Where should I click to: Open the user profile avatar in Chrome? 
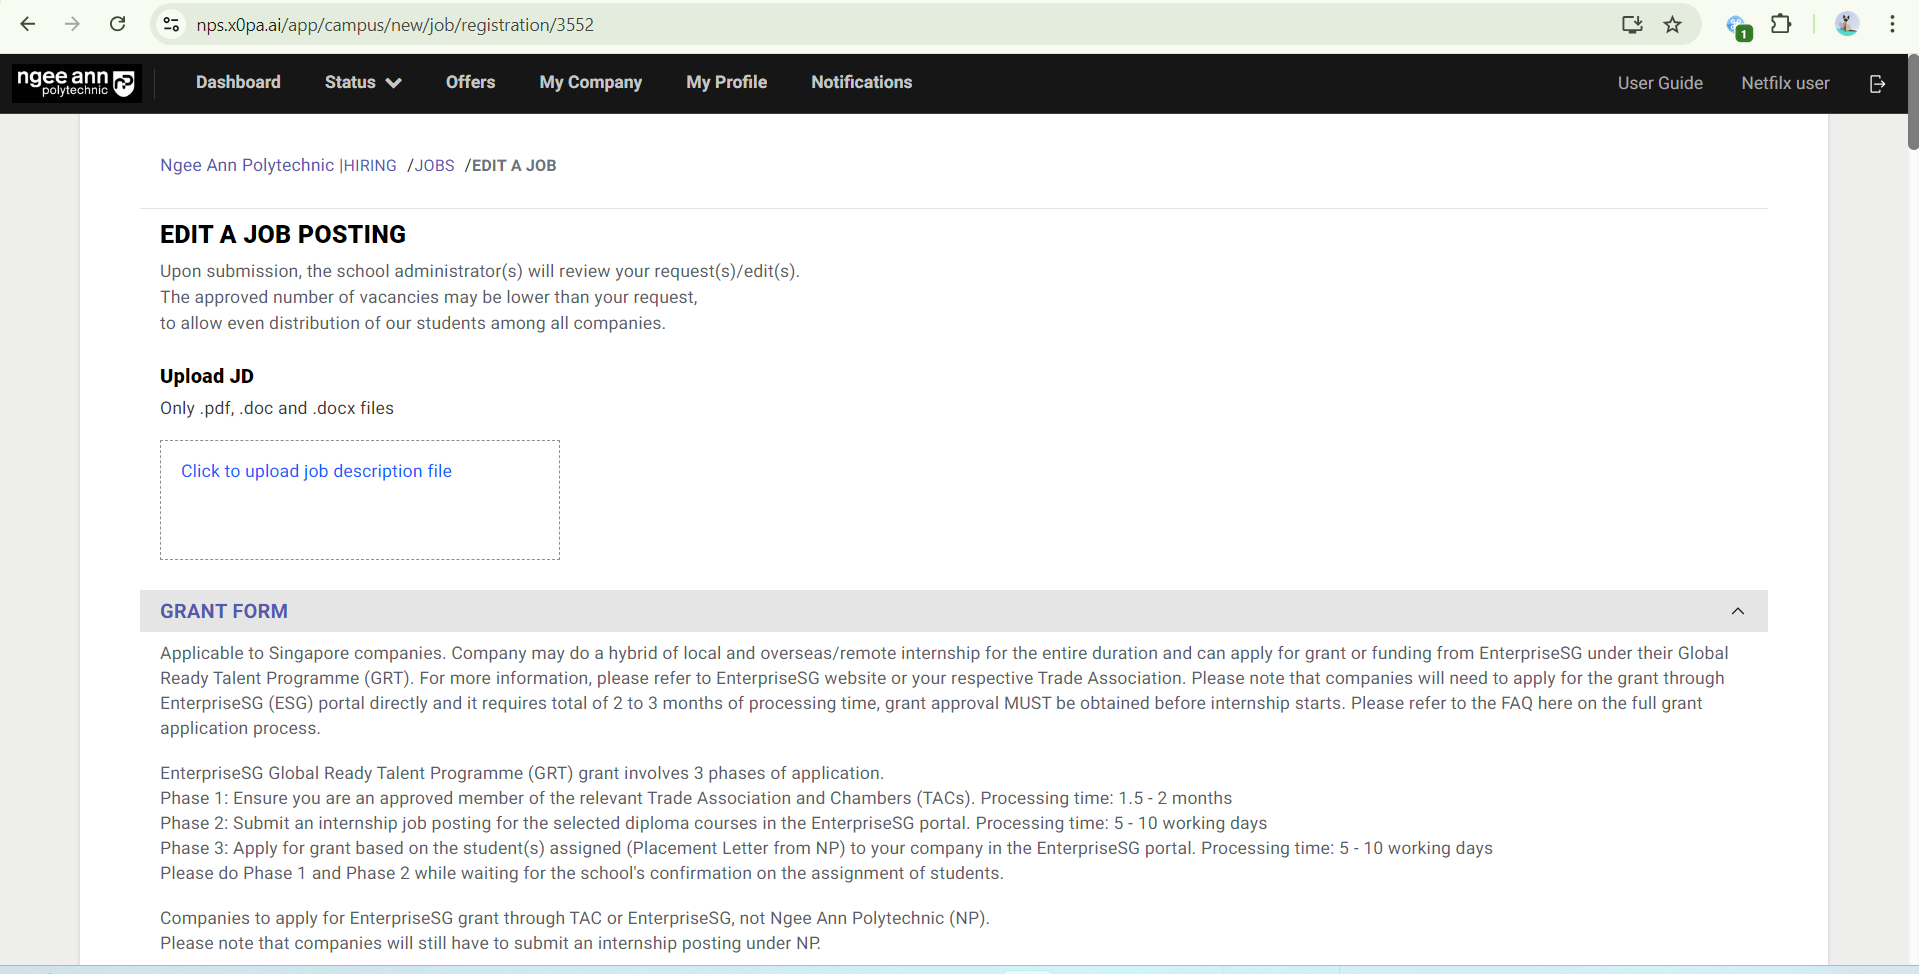pos(1847,24)
